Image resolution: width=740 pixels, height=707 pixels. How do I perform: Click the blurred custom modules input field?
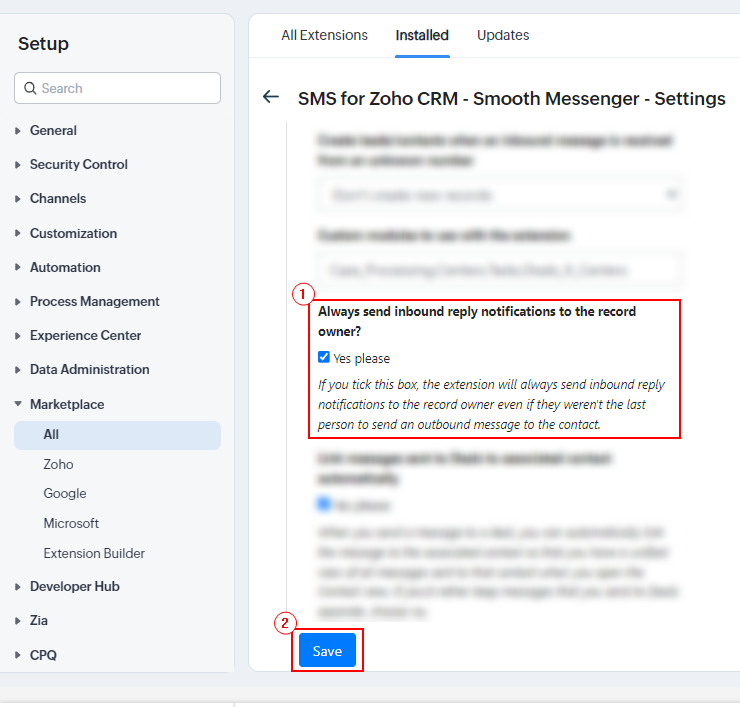[500, 270]
